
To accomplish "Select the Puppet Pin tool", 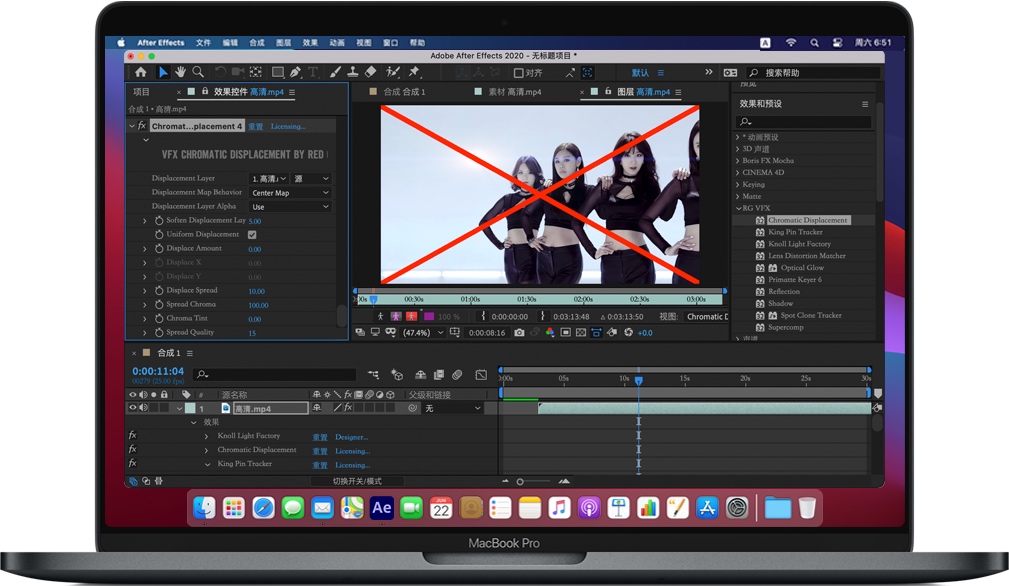I will (x=414, y=71).
